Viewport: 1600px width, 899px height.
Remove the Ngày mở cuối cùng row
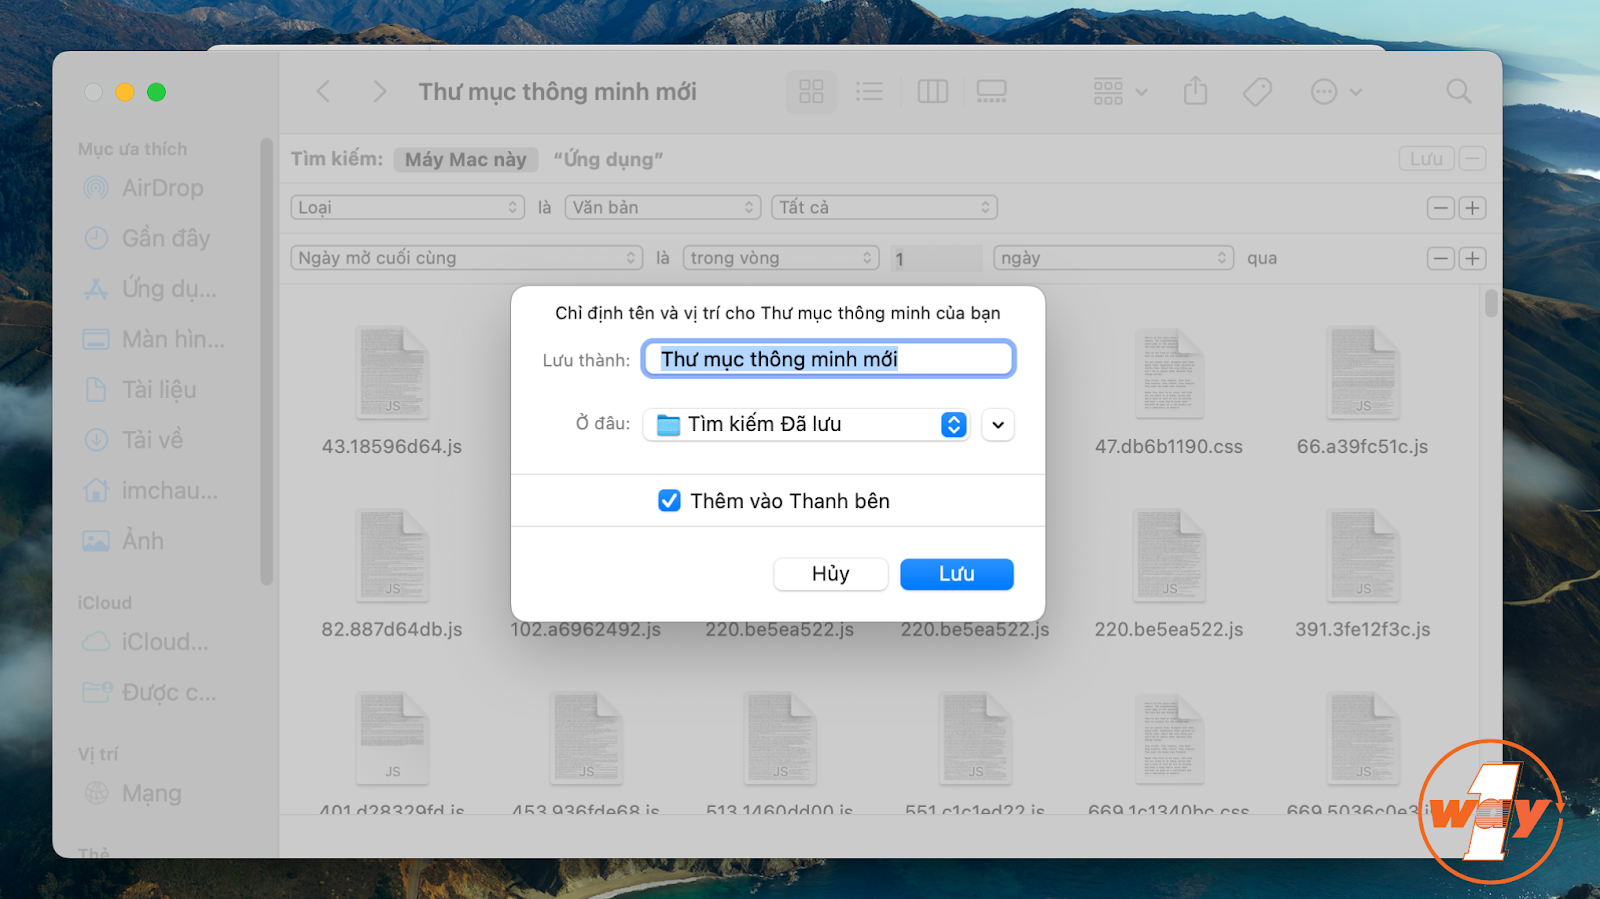[x=1440, y=258]
